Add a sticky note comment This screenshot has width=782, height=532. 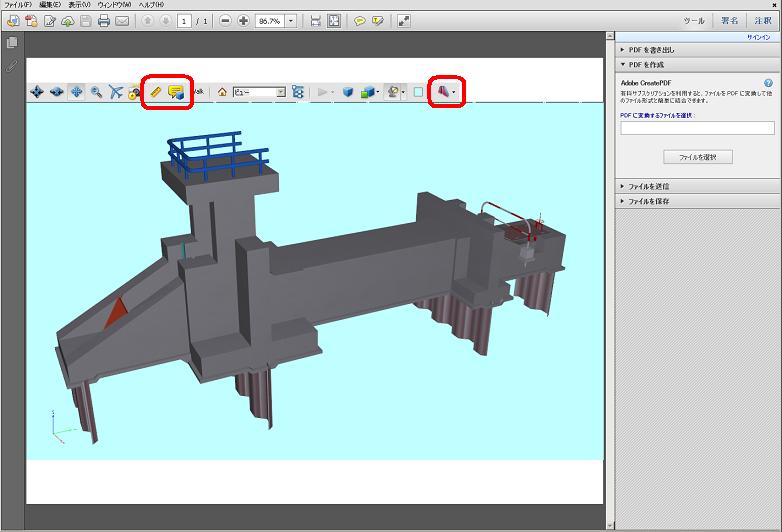pos(360,21)
